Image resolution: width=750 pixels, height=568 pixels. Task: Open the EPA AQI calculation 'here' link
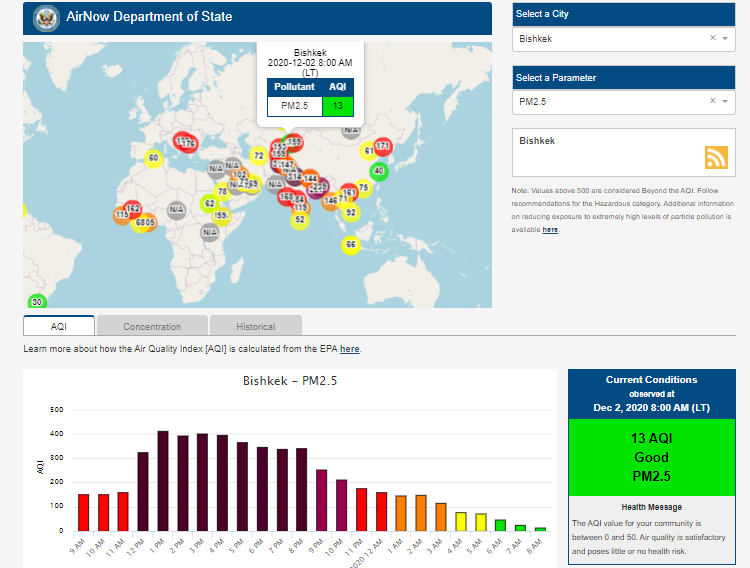click(x=349, y=349)
